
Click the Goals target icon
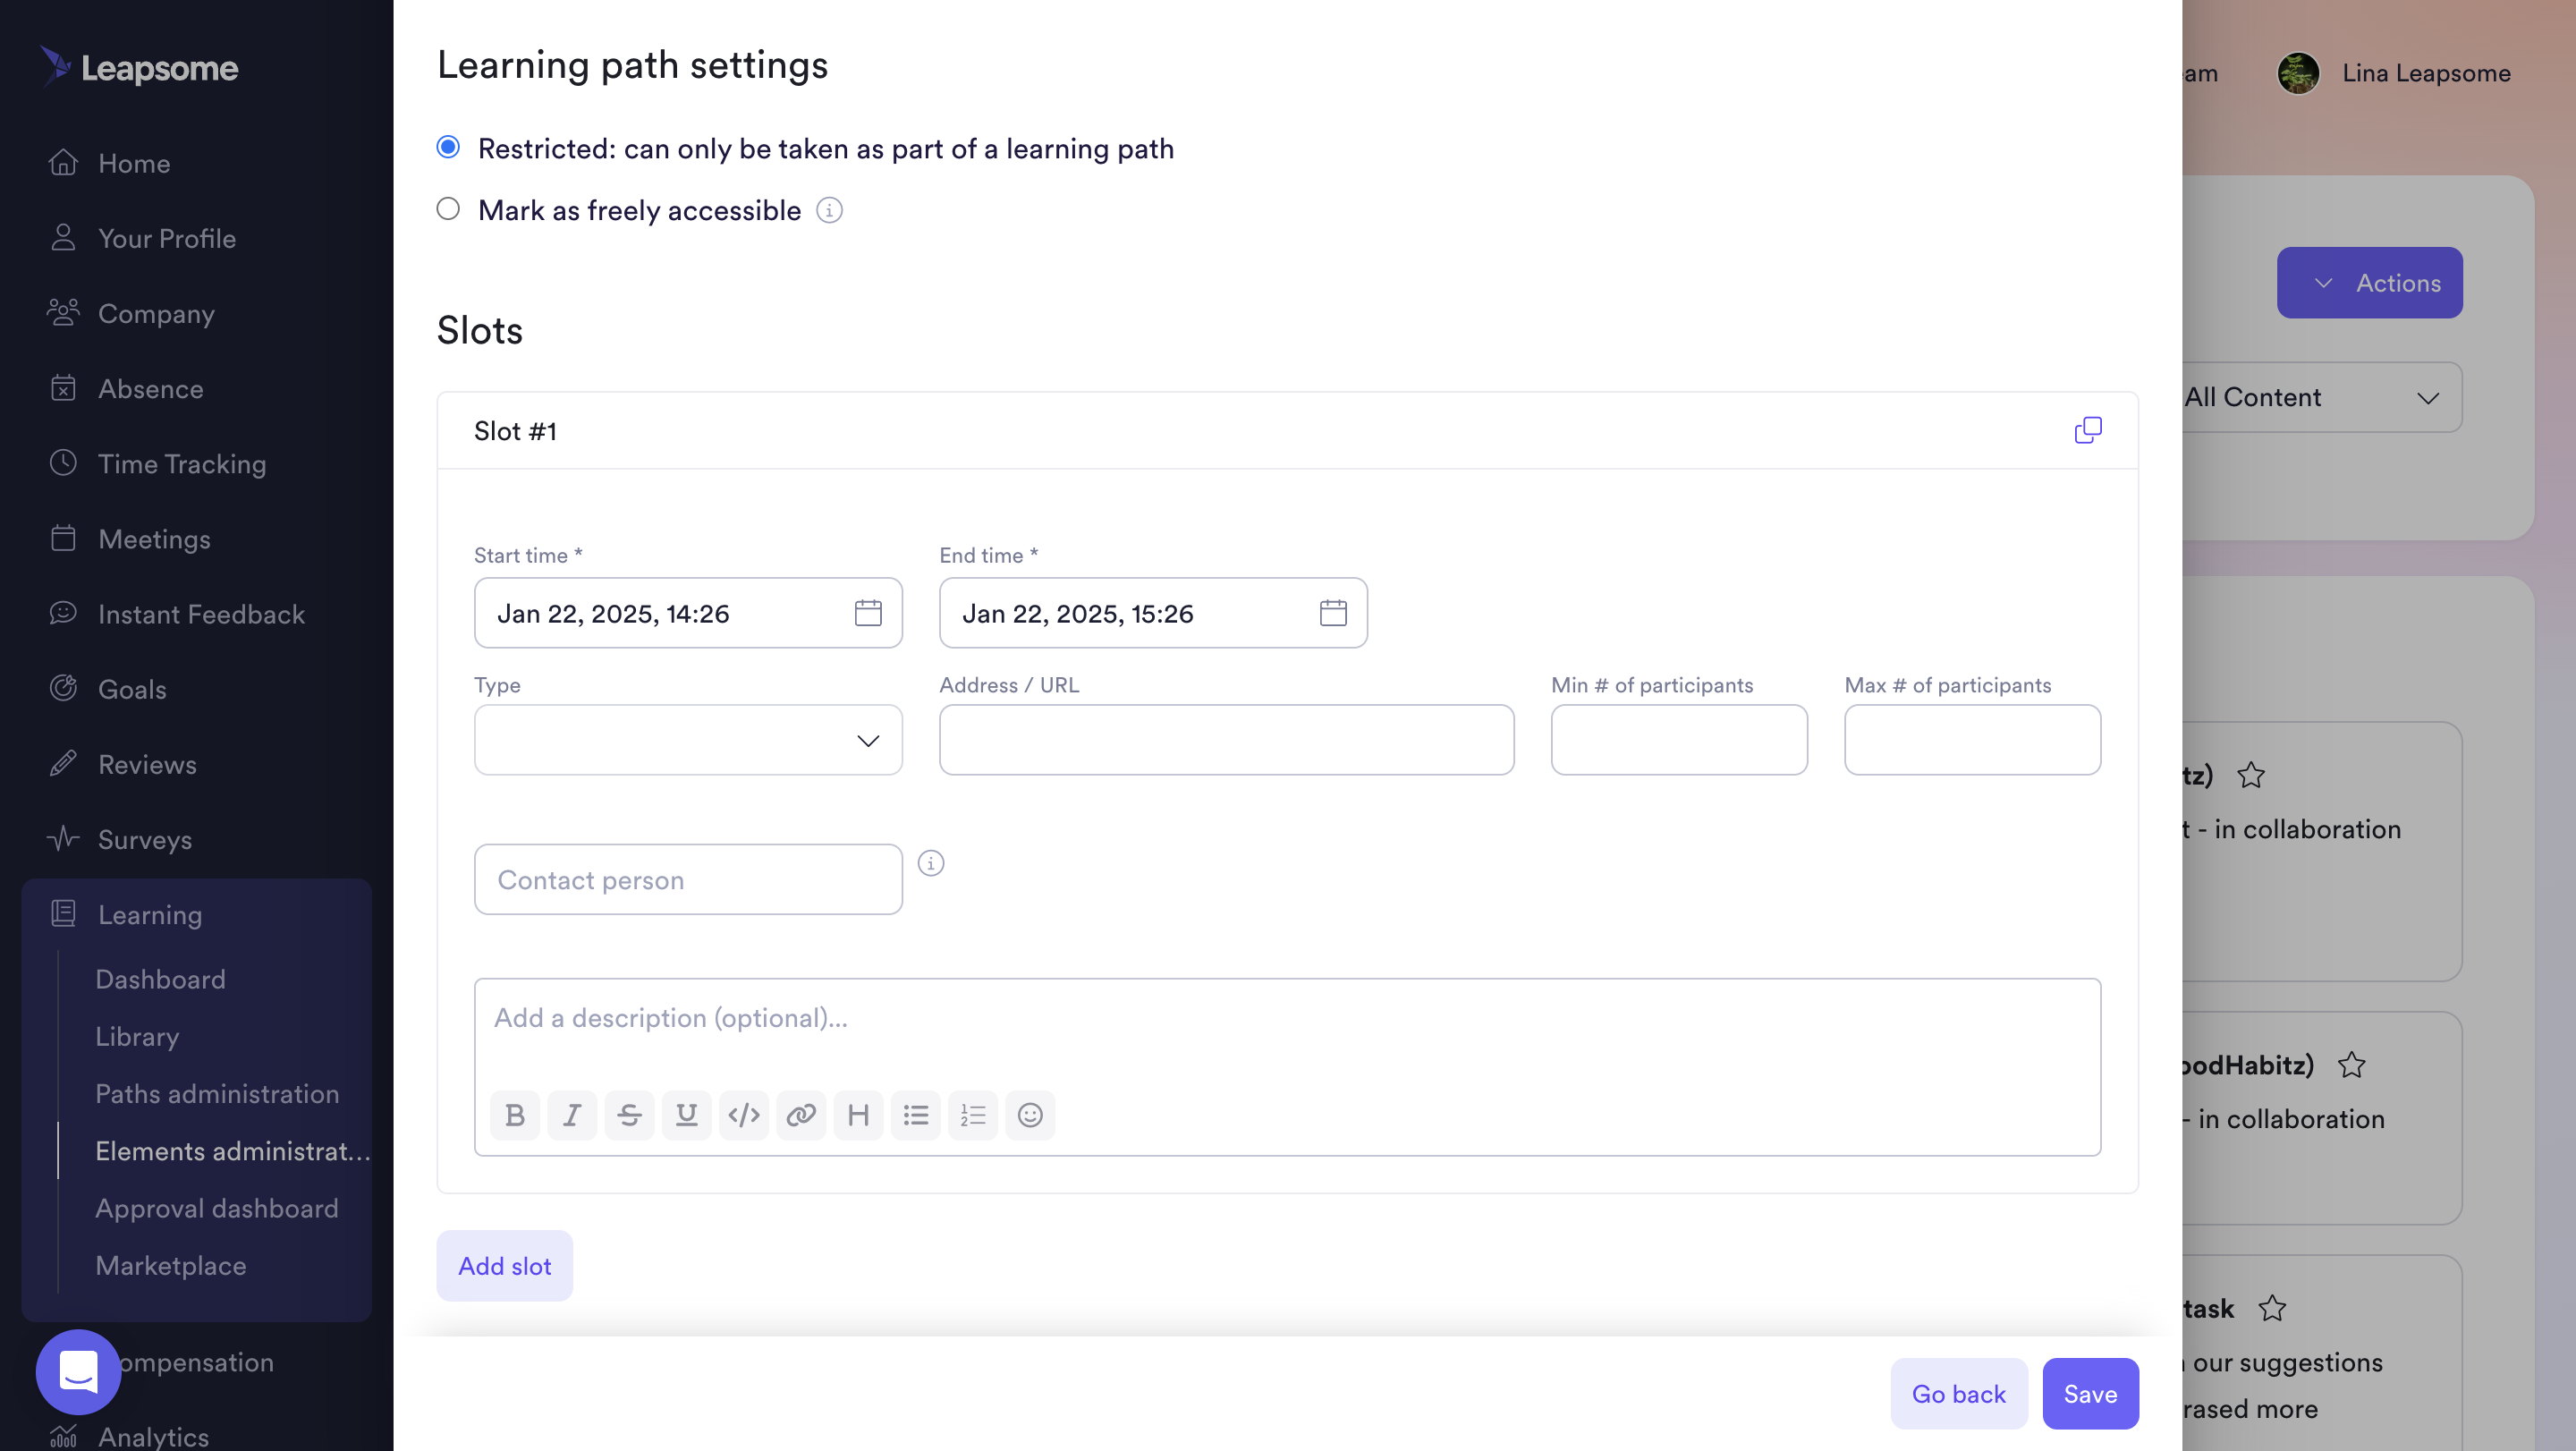[x=63, y=688]
